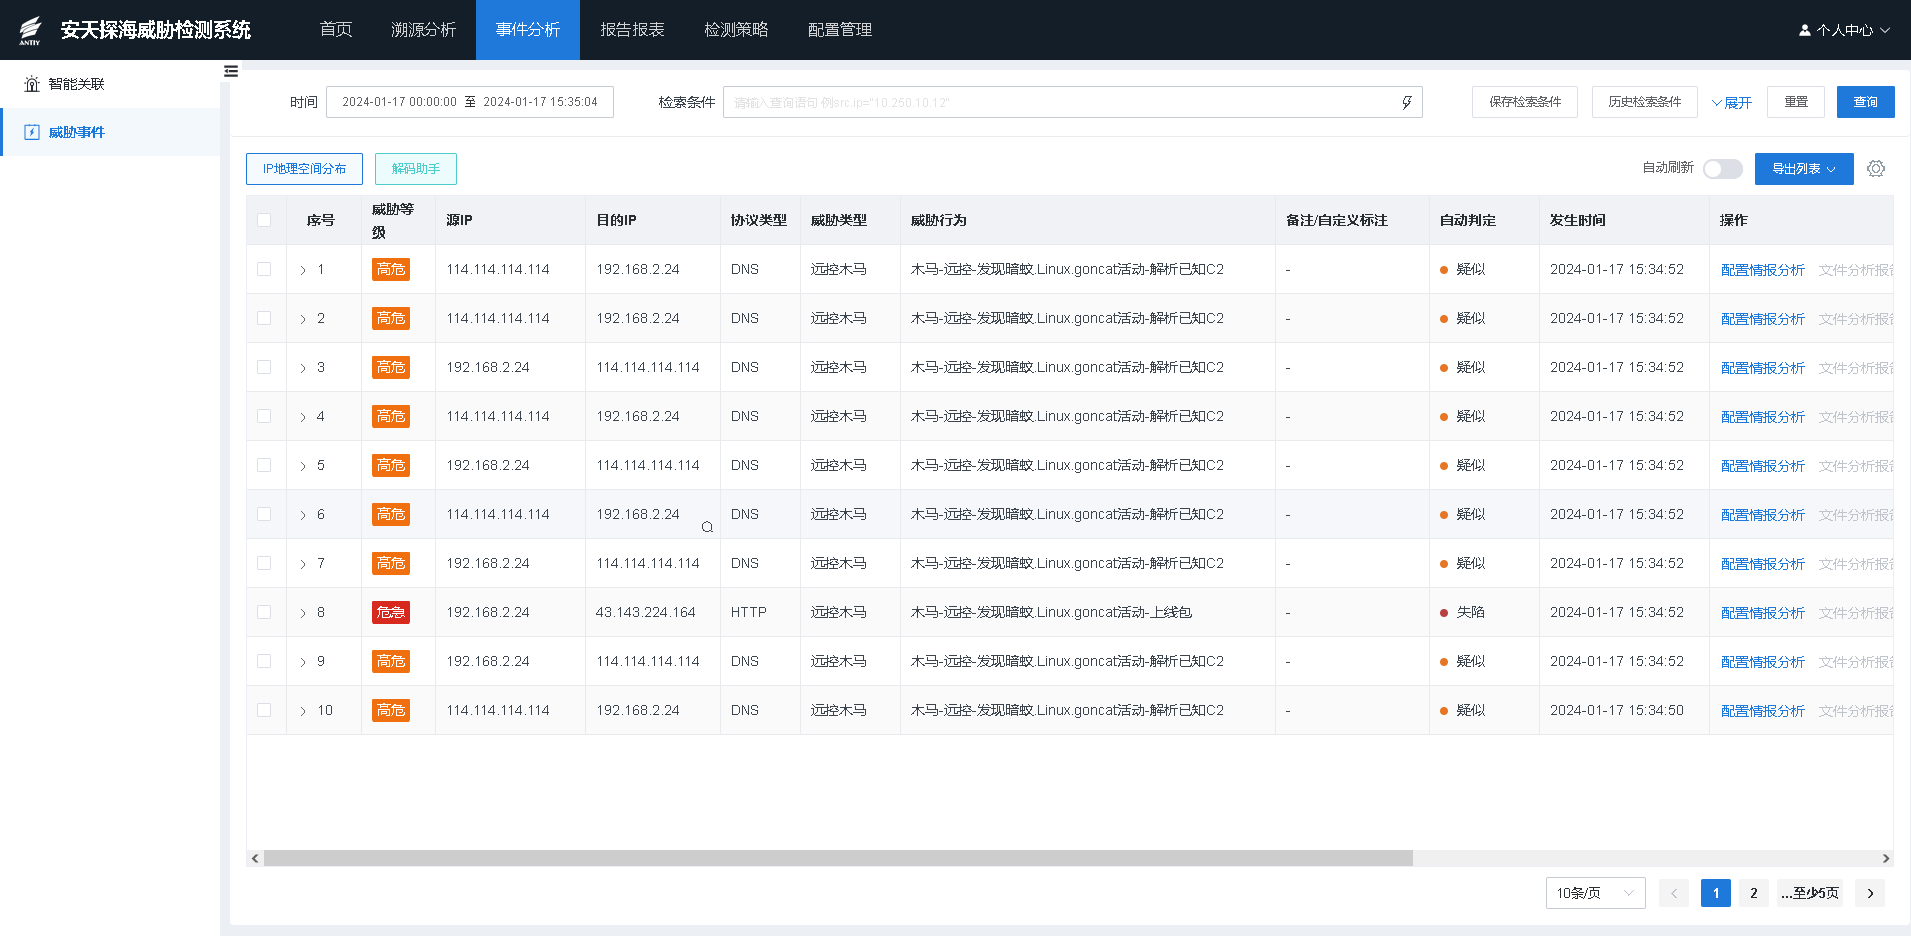Expand details of row 1
Viewport: 1911px width, 936px height.
point(303,270)
